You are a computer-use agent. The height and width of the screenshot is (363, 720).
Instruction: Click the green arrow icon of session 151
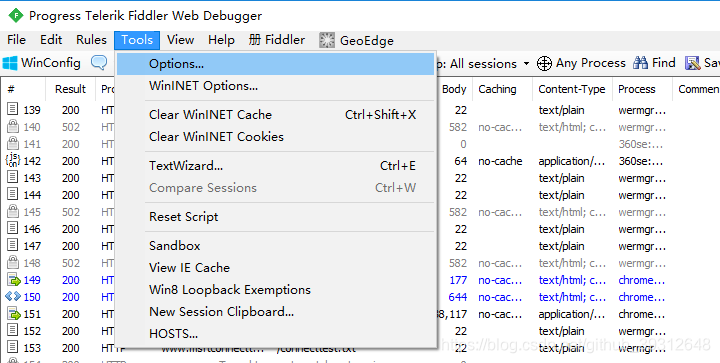14,313
